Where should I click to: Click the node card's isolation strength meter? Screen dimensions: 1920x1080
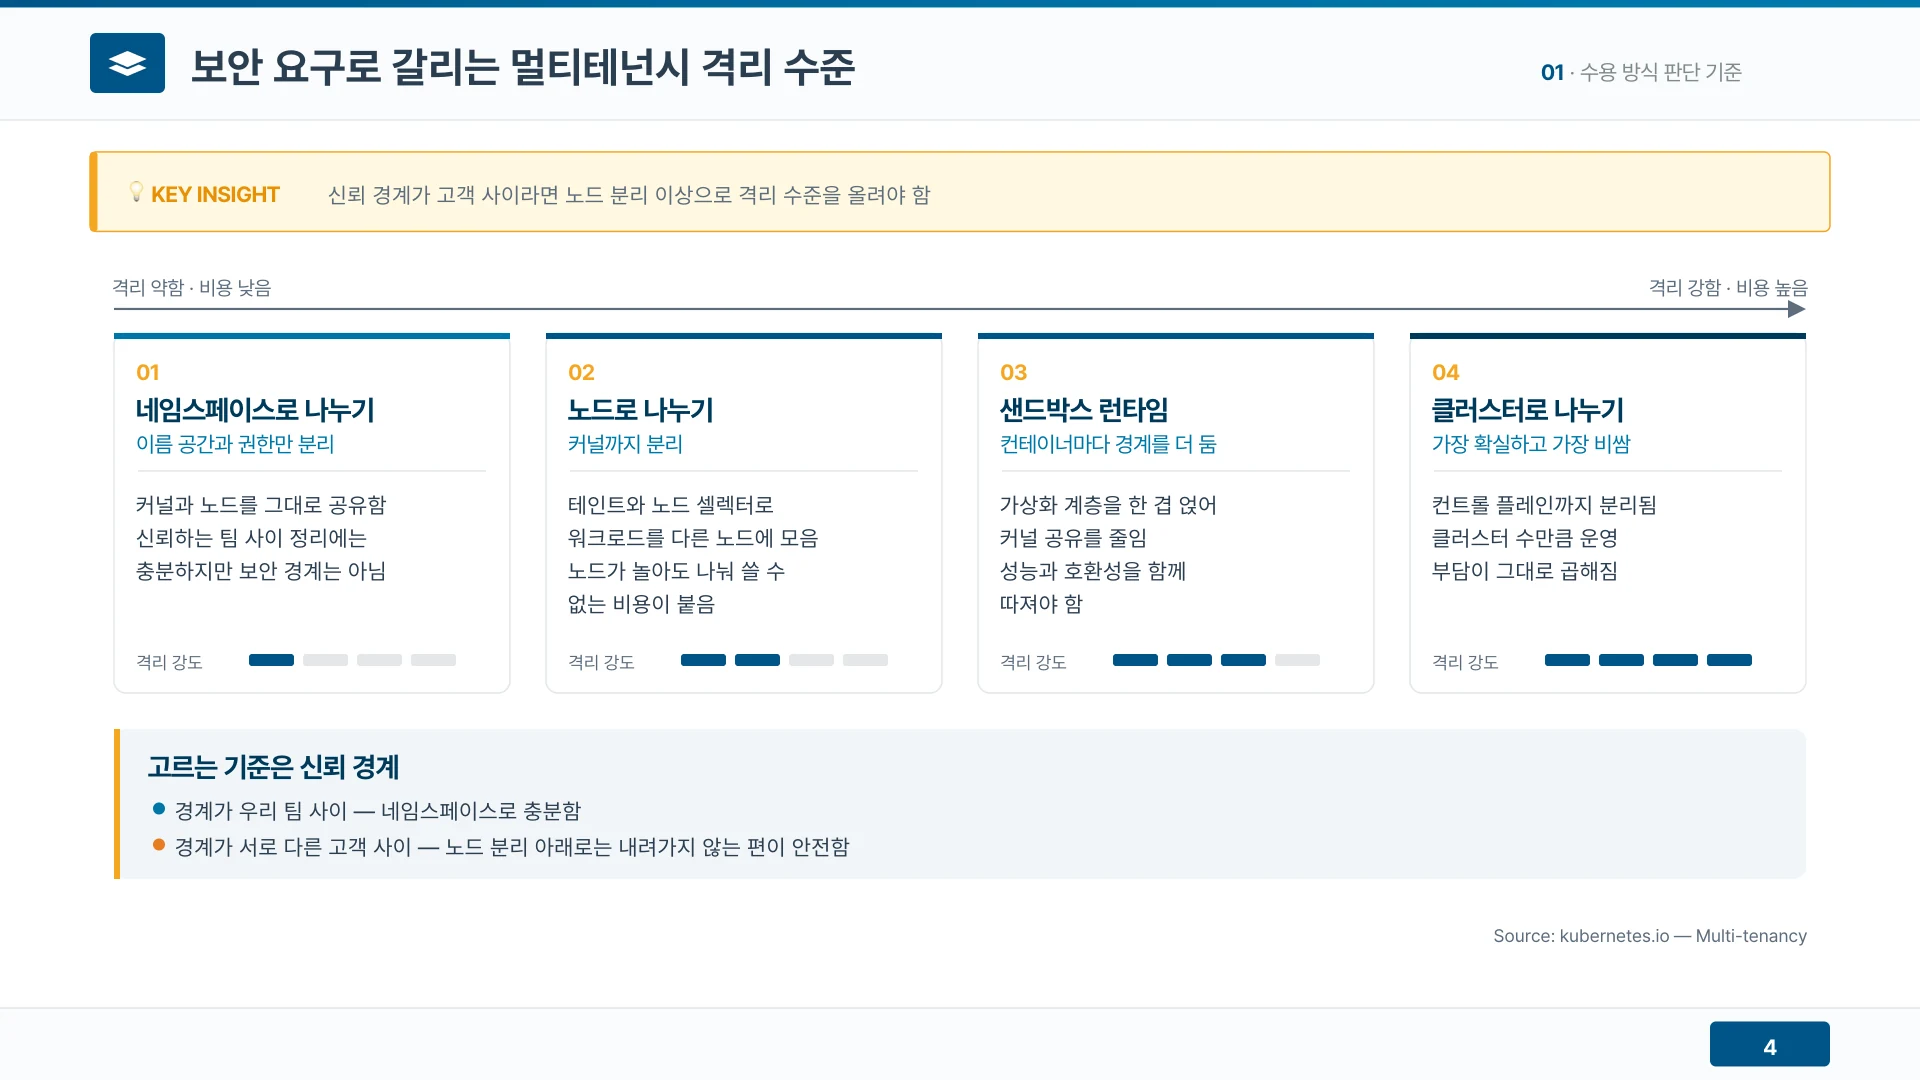784,660
